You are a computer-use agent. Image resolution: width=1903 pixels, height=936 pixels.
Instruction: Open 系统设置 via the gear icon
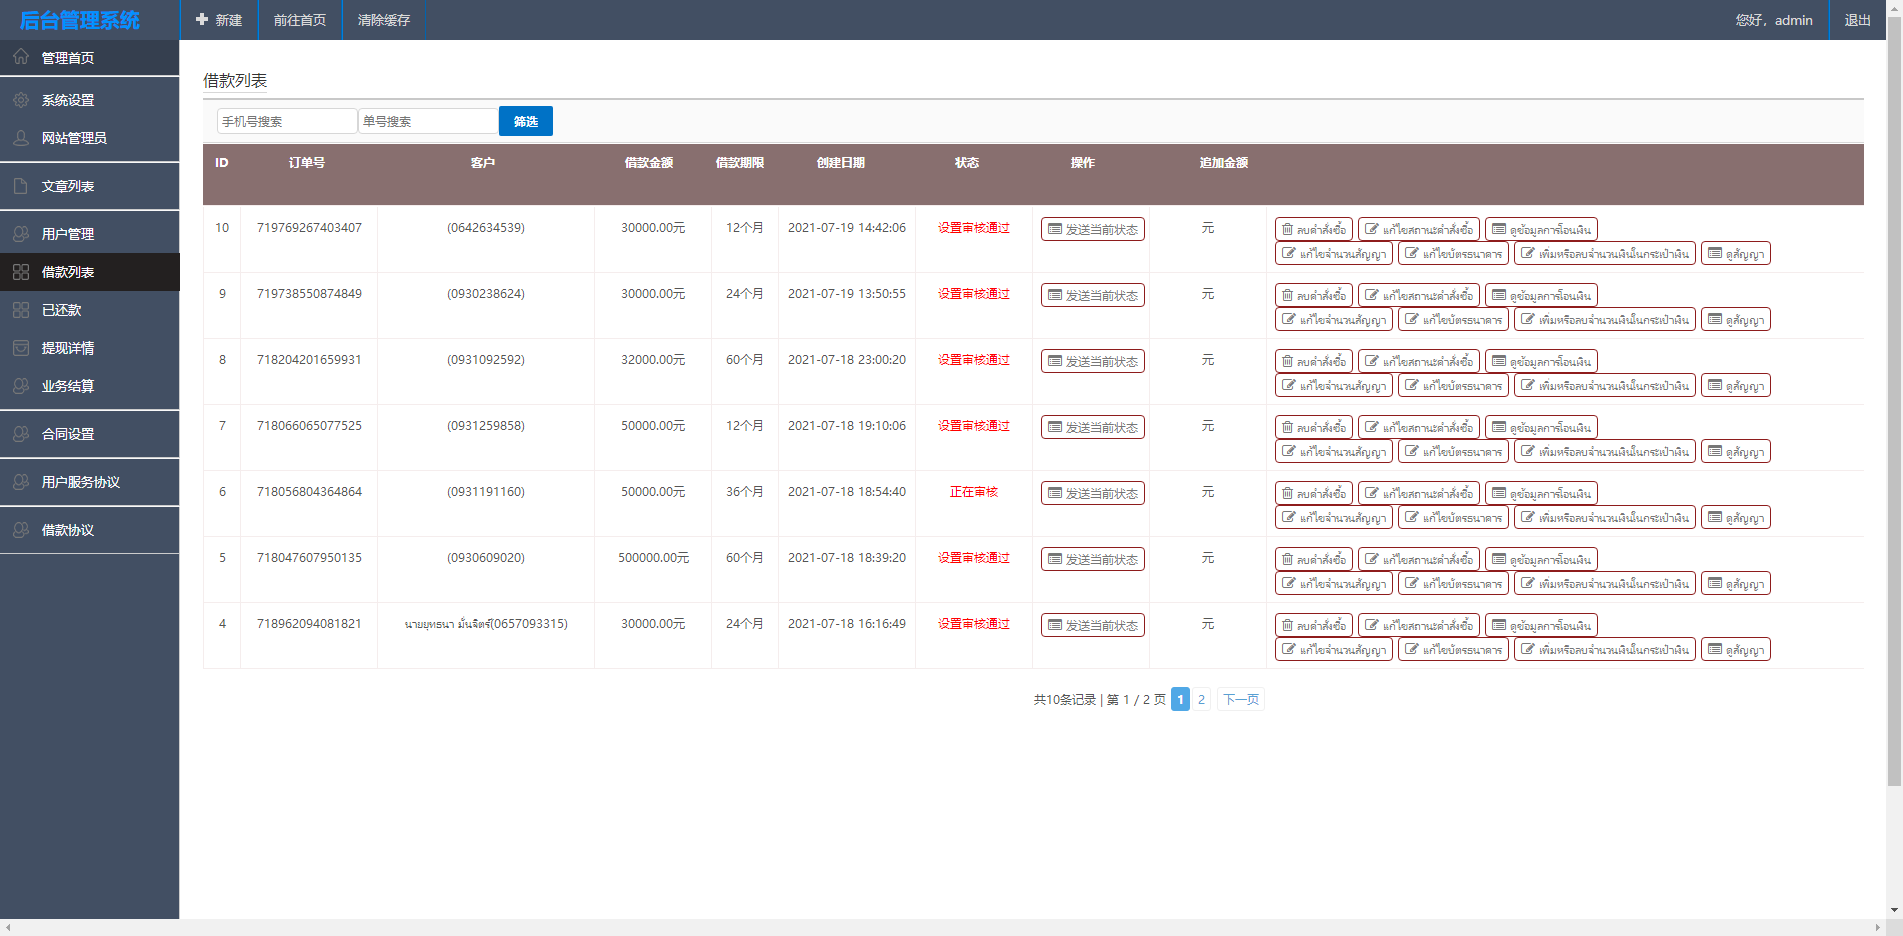coord(21,100)
